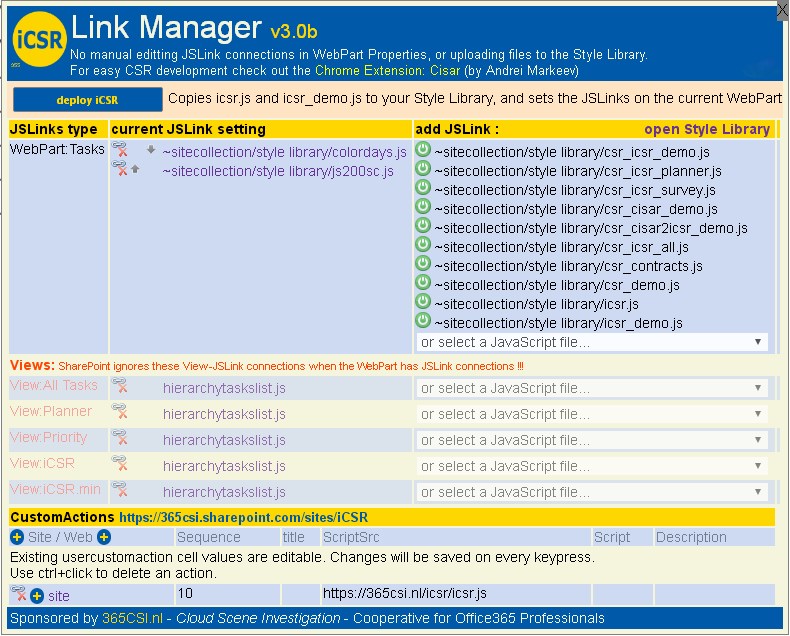790x636 pixels.
Task: Move colordays.js down in order
Action: [151, 150]
